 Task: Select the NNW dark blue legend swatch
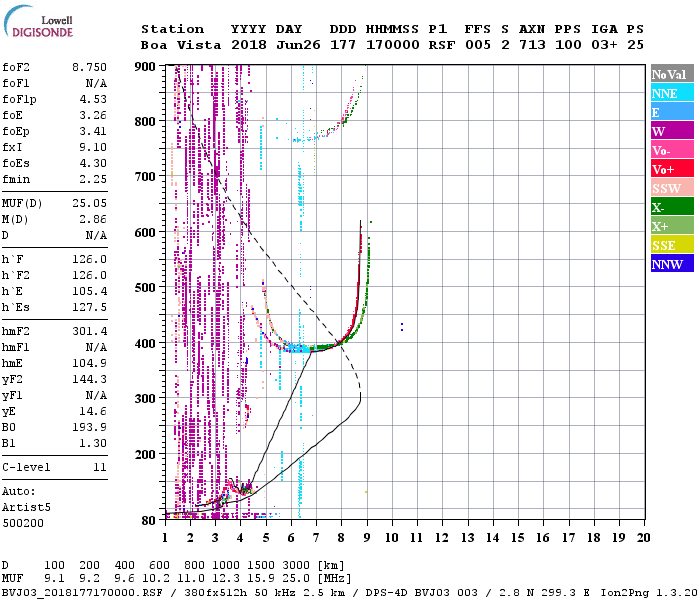(672, 263)
